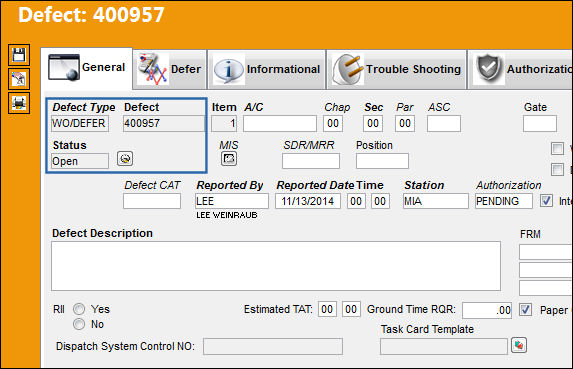The width and height of the screenshot is (573, 369).
Task: Open the MIS icon button
Action: [x=229, y=159]
